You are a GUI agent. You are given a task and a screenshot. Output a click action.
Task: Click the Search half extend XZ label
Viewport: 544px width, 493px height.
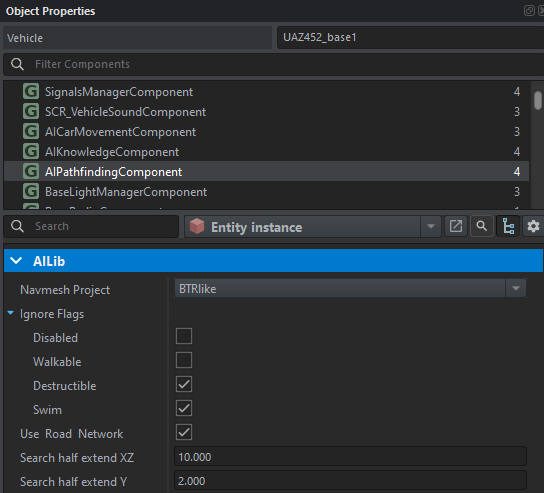[77, 458]
